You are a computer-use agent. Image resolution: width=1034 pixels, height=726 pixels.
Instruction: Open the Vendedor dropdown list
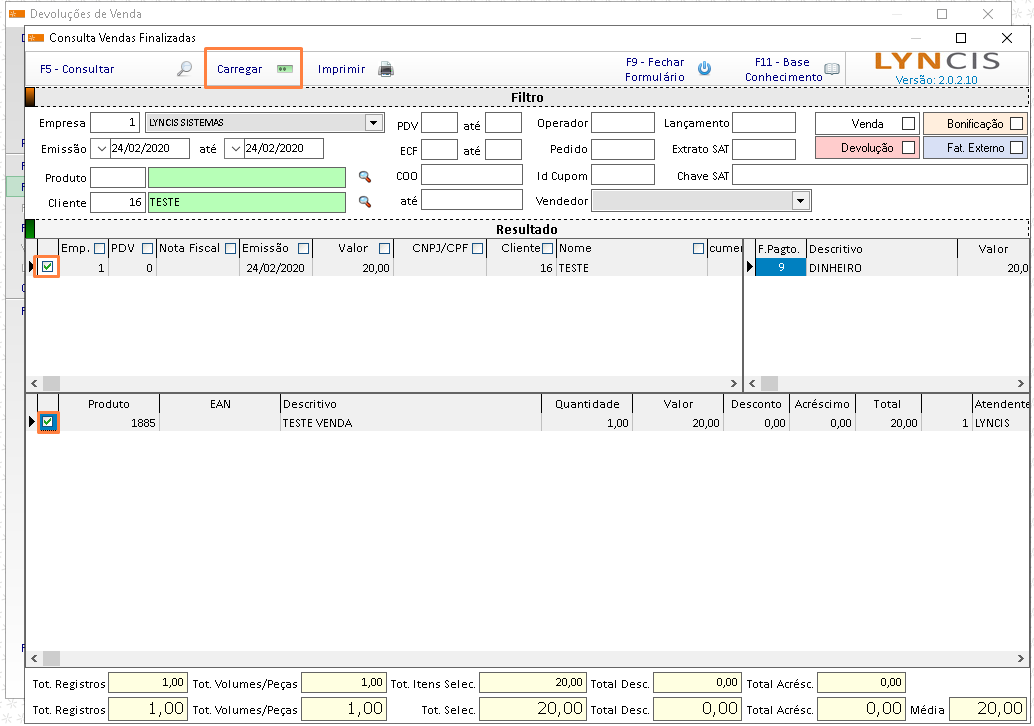(800, 201)
